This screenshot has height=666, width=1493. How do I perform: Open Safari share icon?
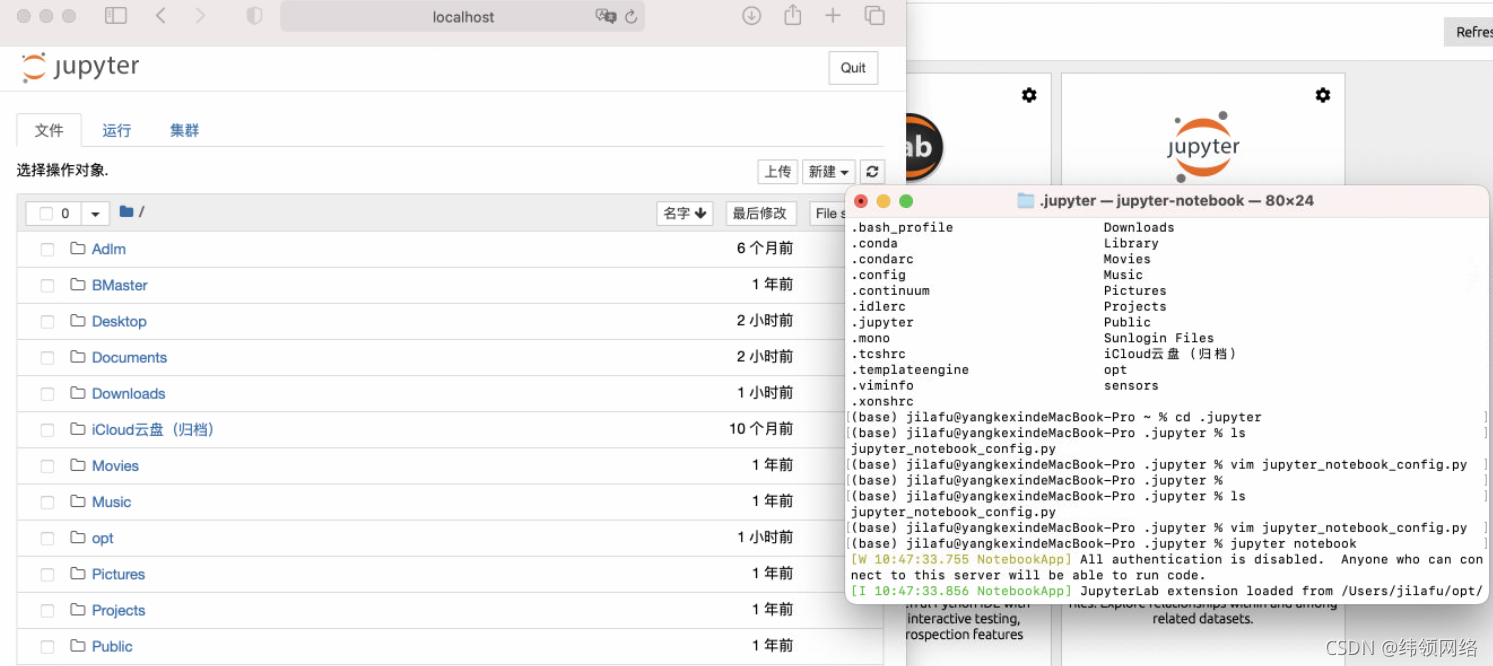793,15
